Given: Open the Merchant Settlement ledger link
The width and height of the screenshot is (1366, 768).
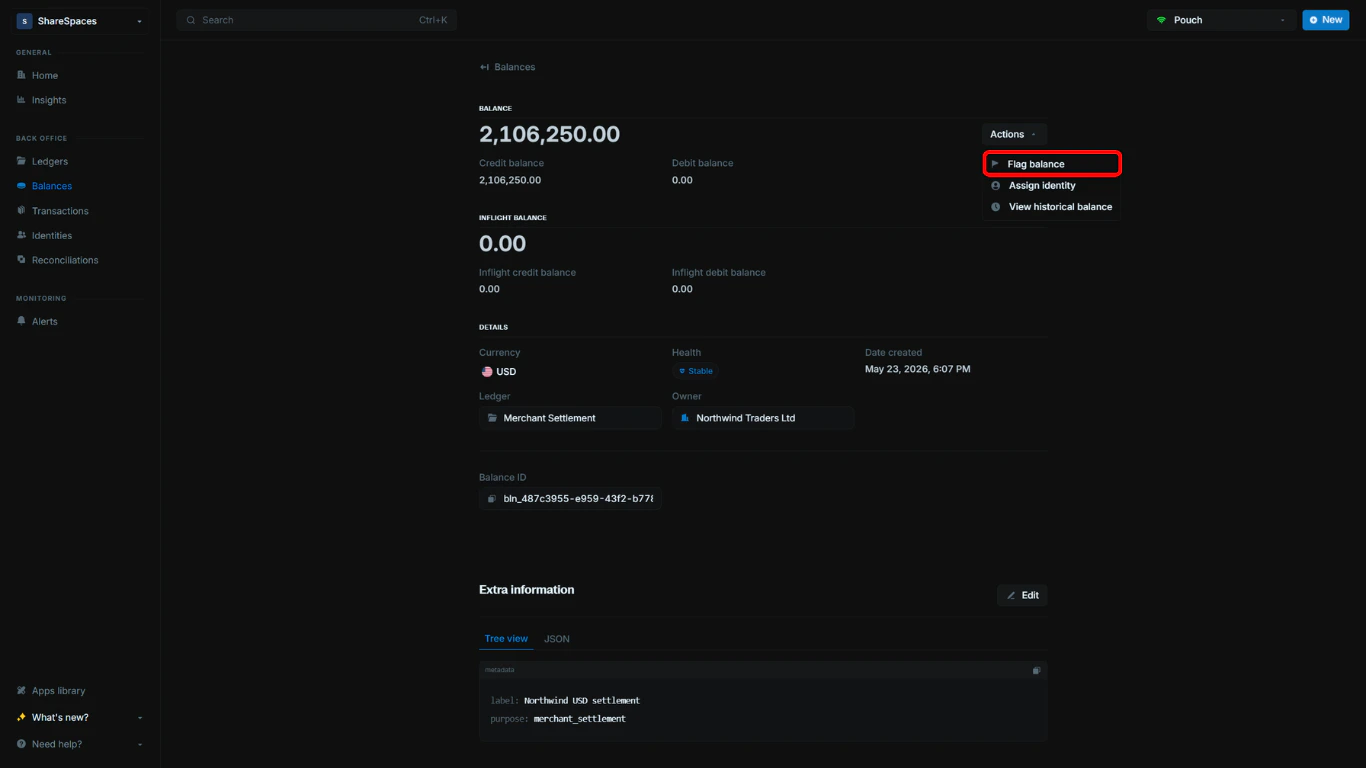Looking at the screenshot, I should pyautogui.click(x=570, y=418).
